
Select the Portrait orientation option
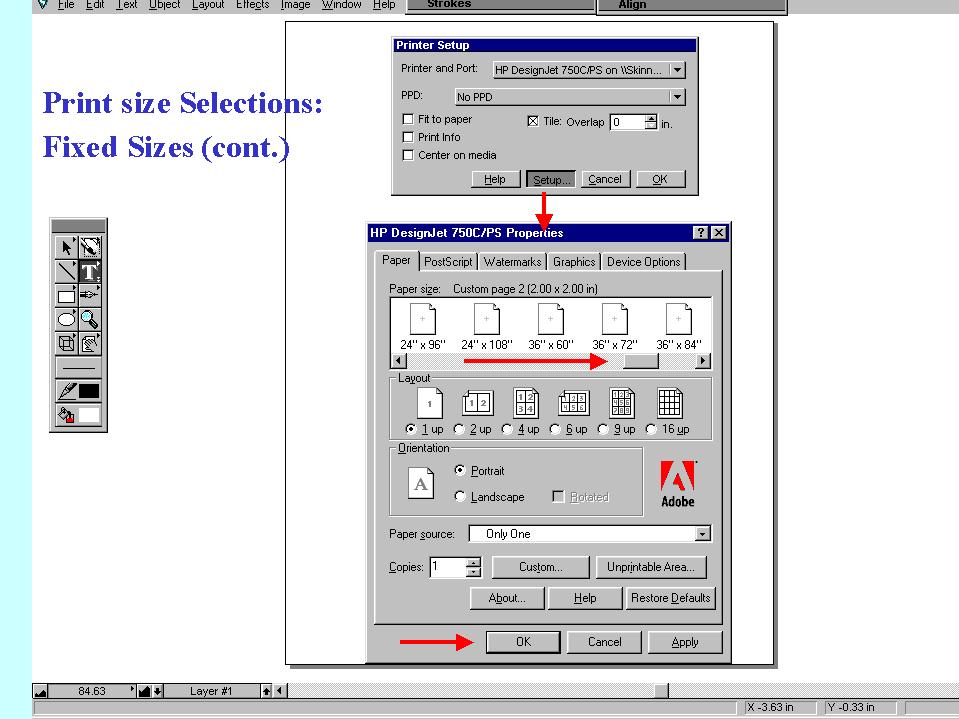click(x=460, y=470)
